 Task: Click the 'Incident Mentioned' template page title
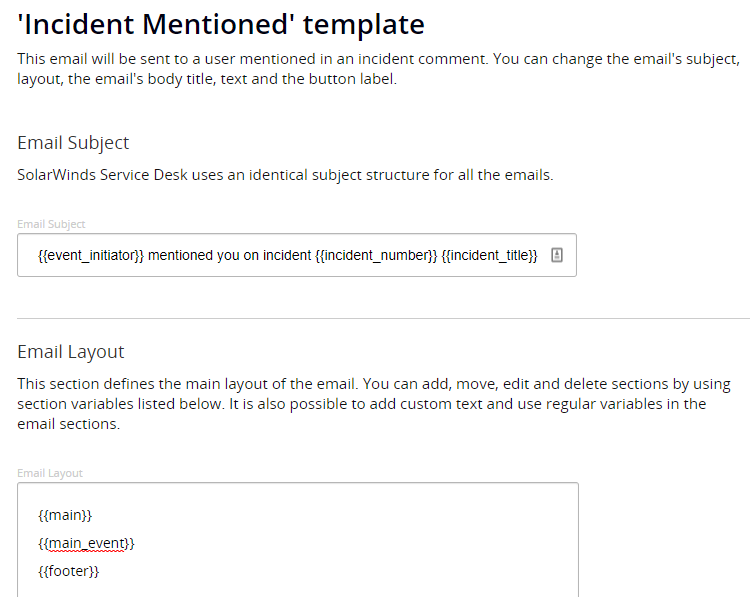[220, 24]
